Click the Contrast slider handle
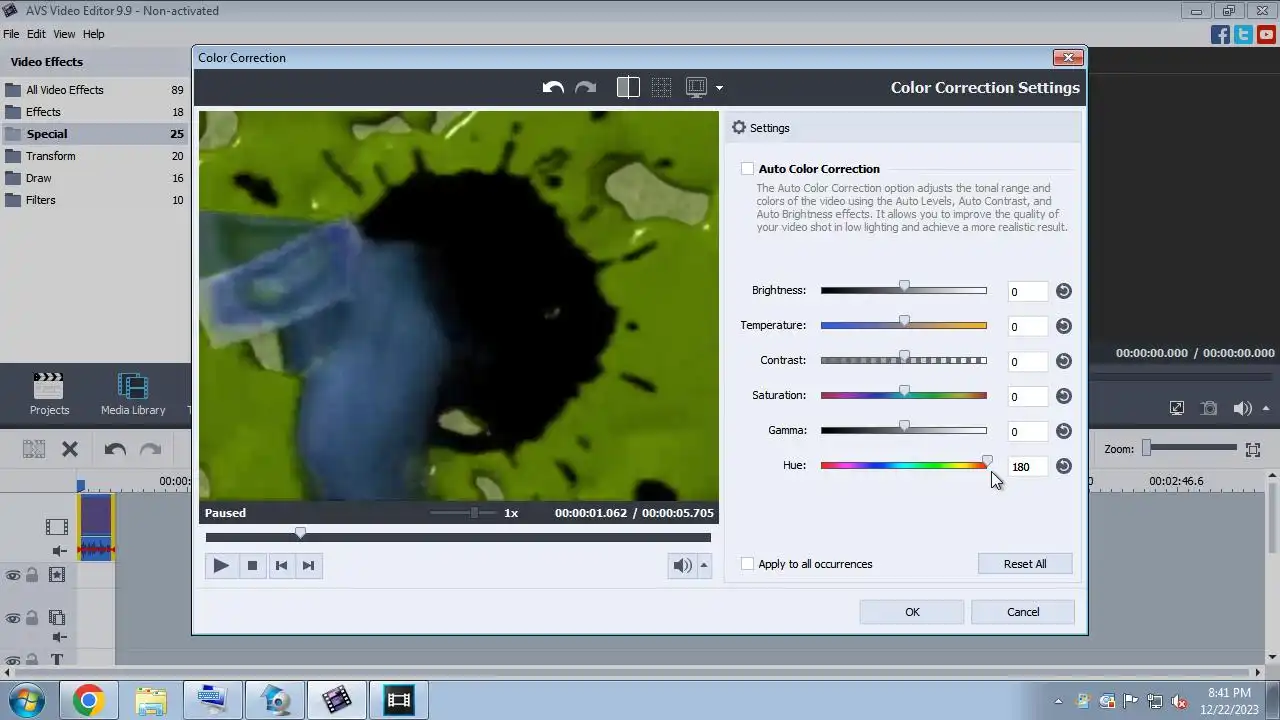 904,357
